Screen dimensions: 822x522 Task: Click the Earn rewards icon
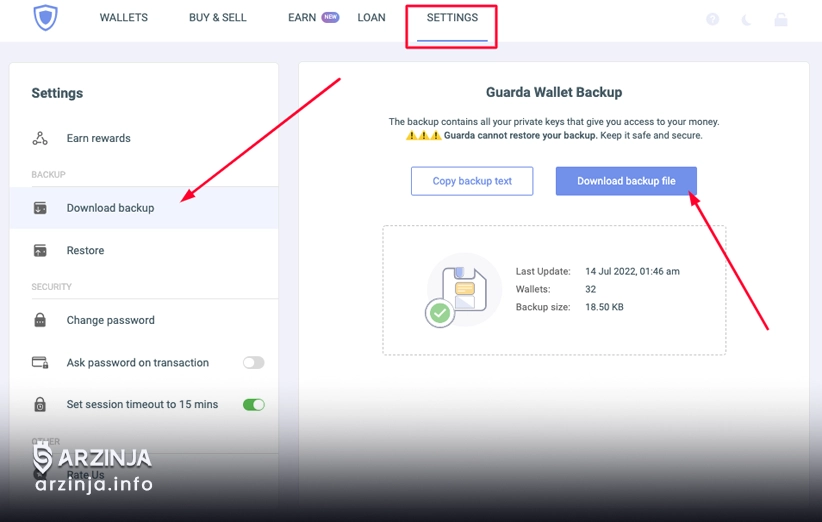tap(40, 139)
